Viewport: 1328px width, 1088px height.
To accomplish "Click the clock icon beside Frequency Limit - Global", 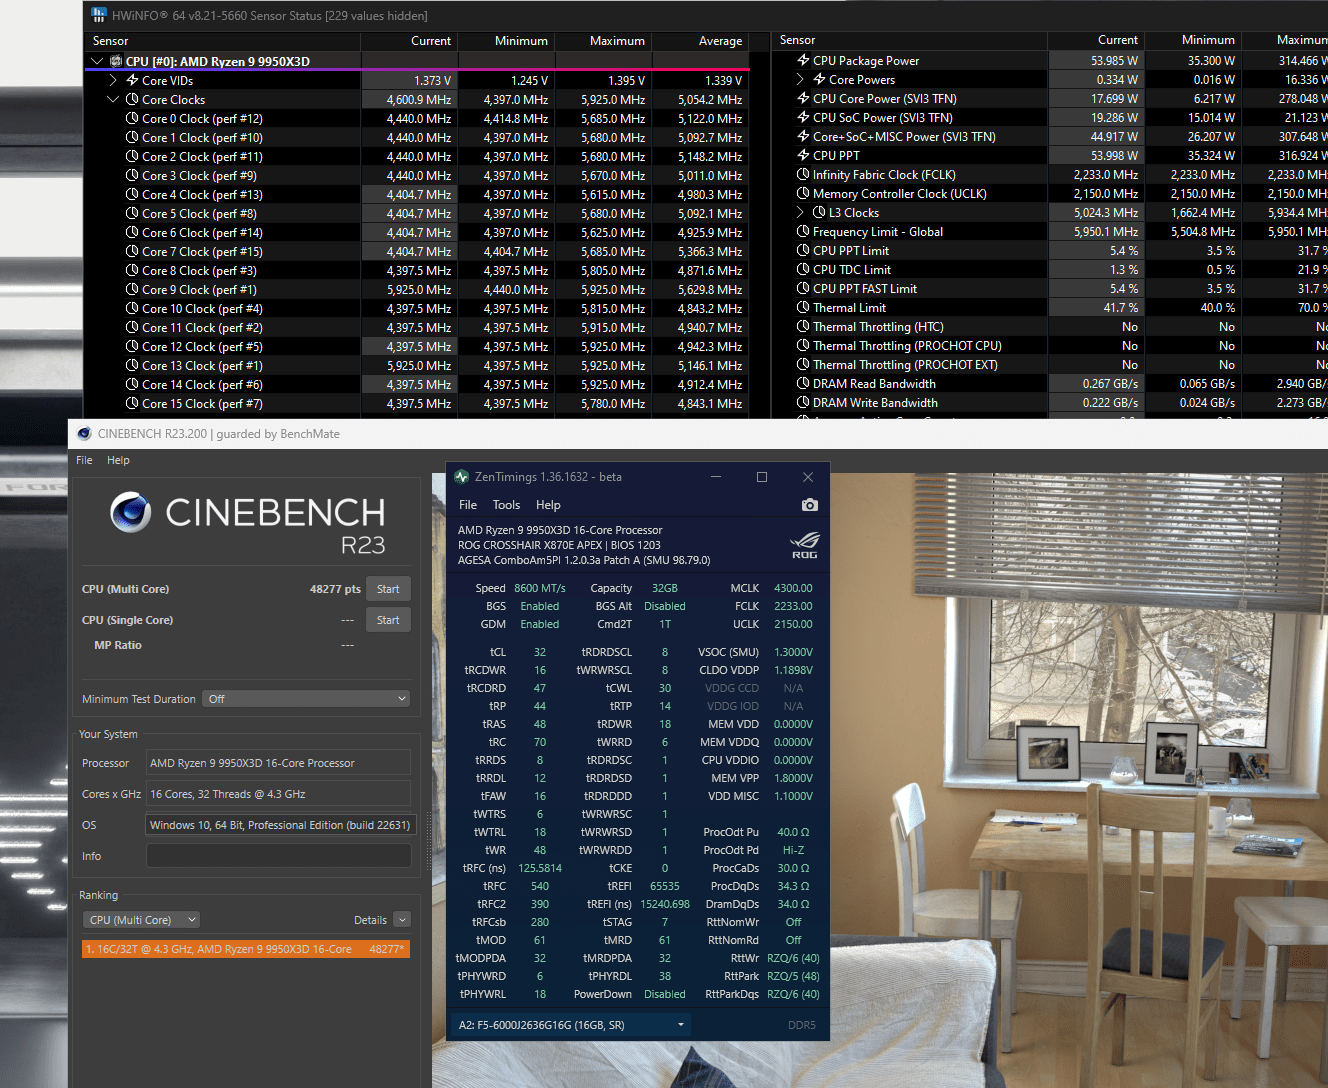I will coord(803,231).
